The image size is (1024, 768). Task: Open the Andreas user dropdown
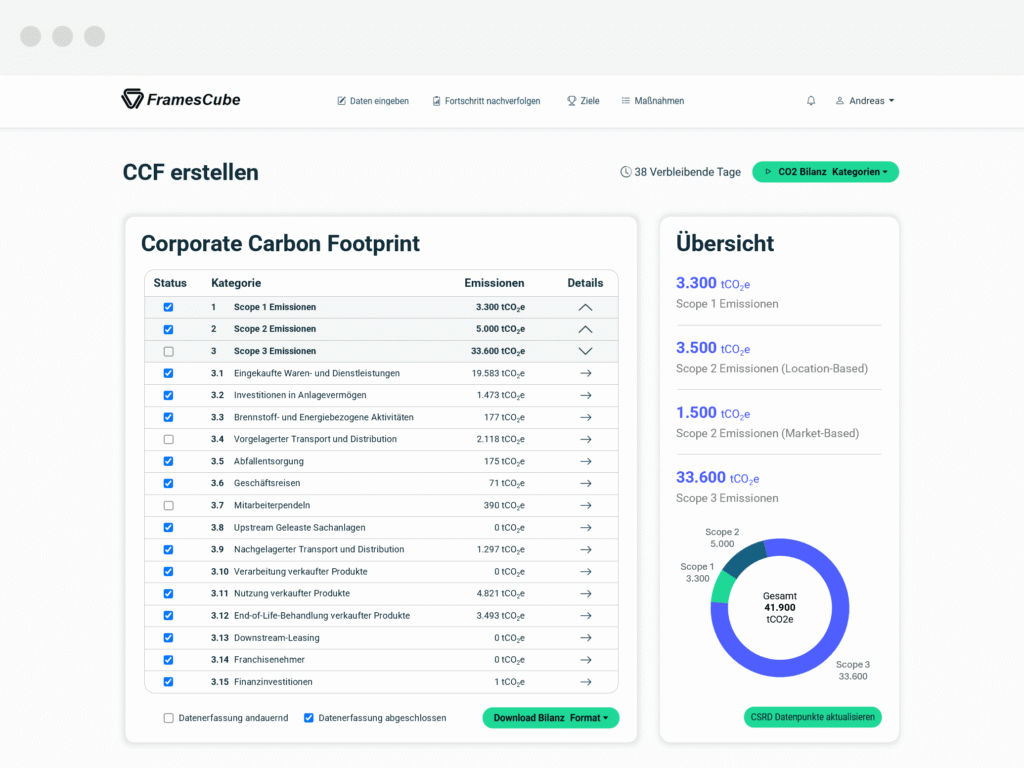coord(865,101)
